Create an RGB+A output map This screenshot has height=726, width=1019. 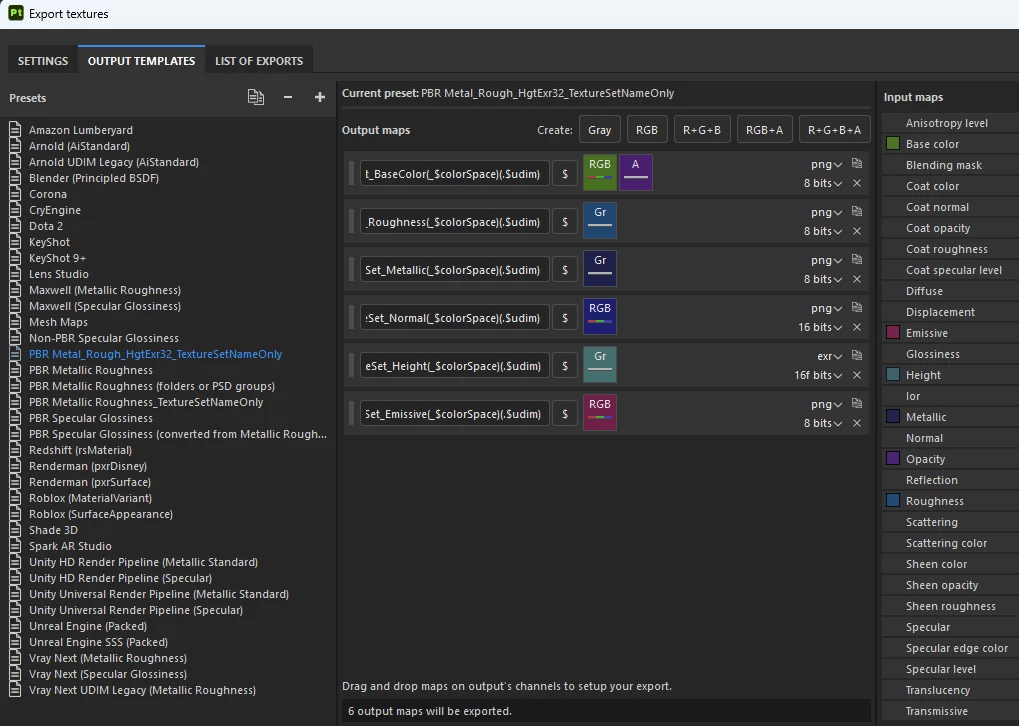coord(764,130)
